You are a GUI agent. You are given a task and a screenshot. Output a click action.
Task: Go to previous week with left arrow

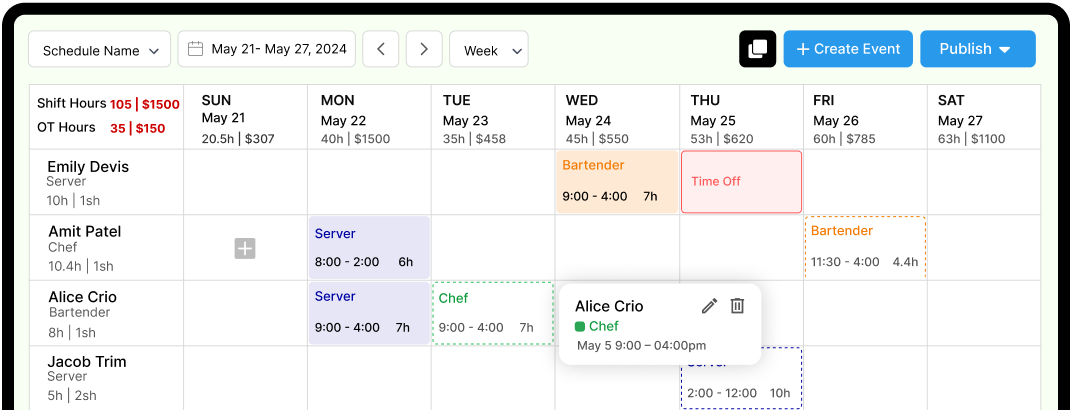pos(381,49)
